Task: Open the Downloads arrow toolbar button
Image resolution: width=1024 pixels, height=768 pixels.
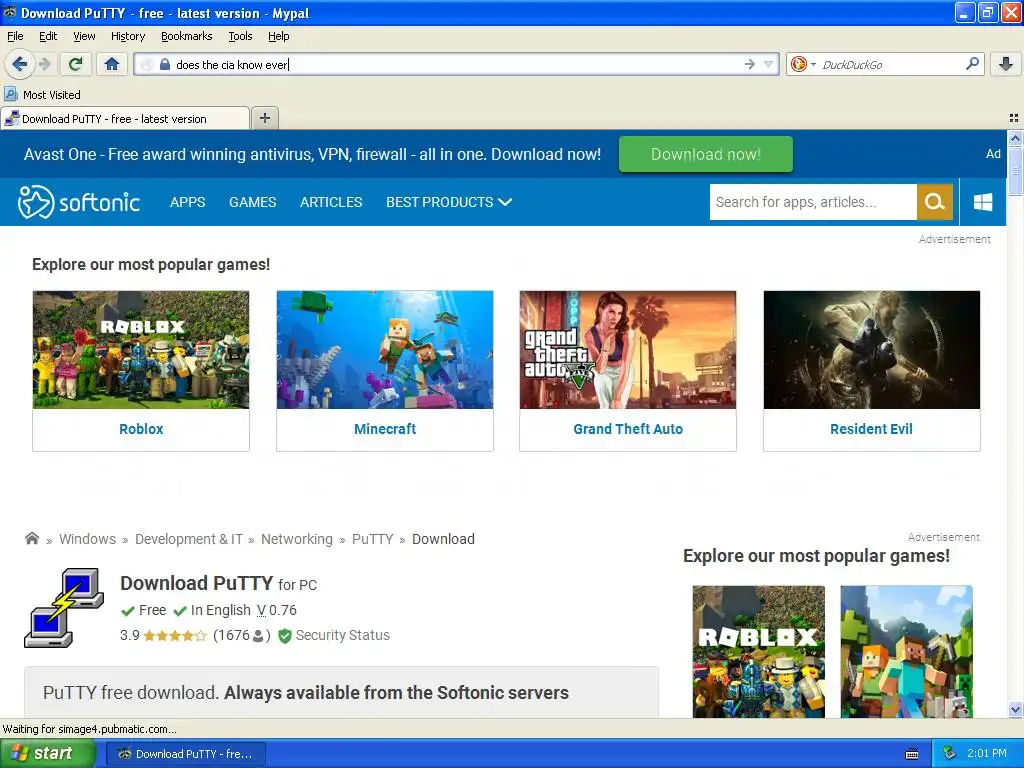Action: [1006, 64]
